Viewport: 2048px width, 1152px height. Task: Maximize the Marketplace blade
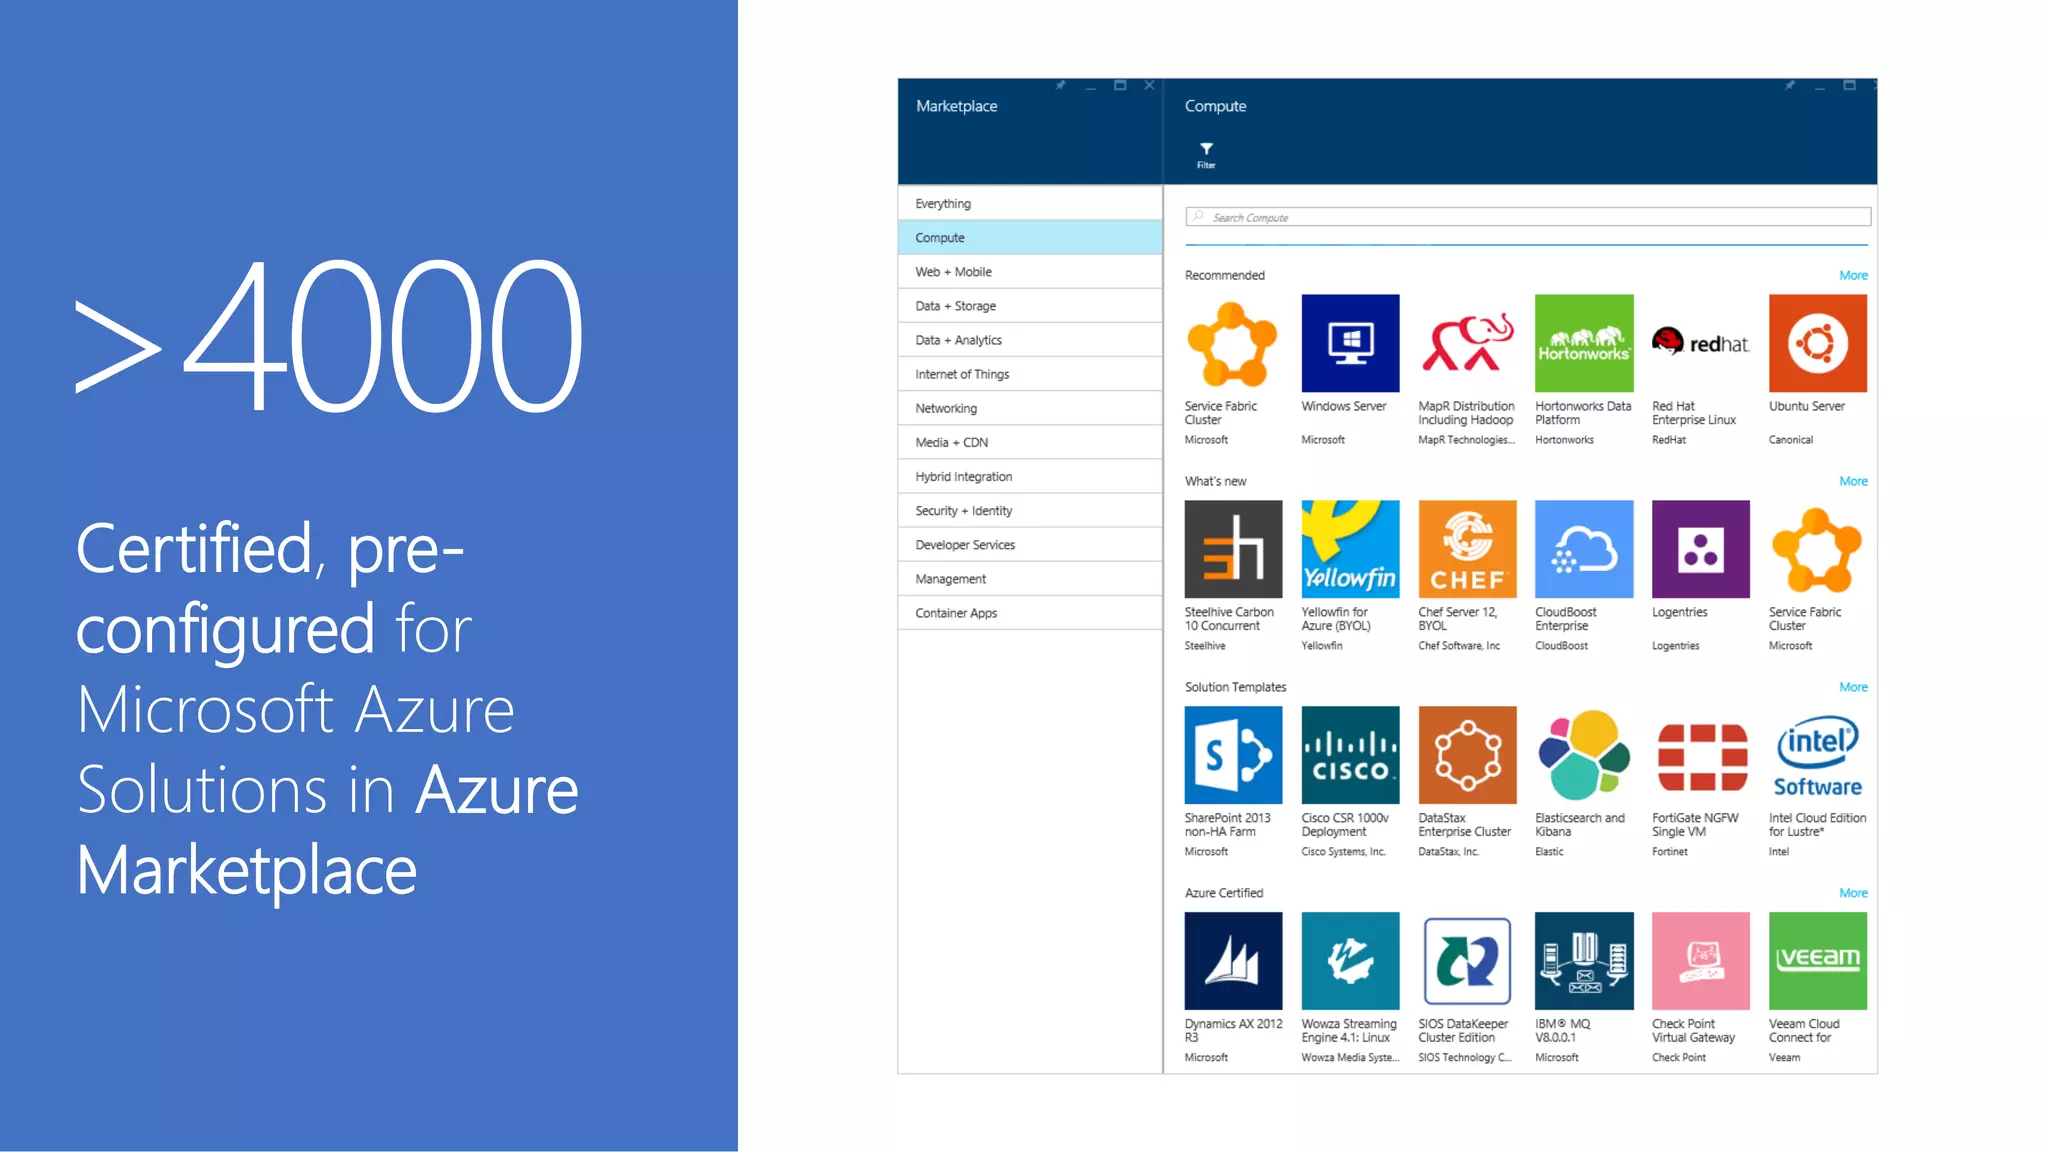point(1120,86)
